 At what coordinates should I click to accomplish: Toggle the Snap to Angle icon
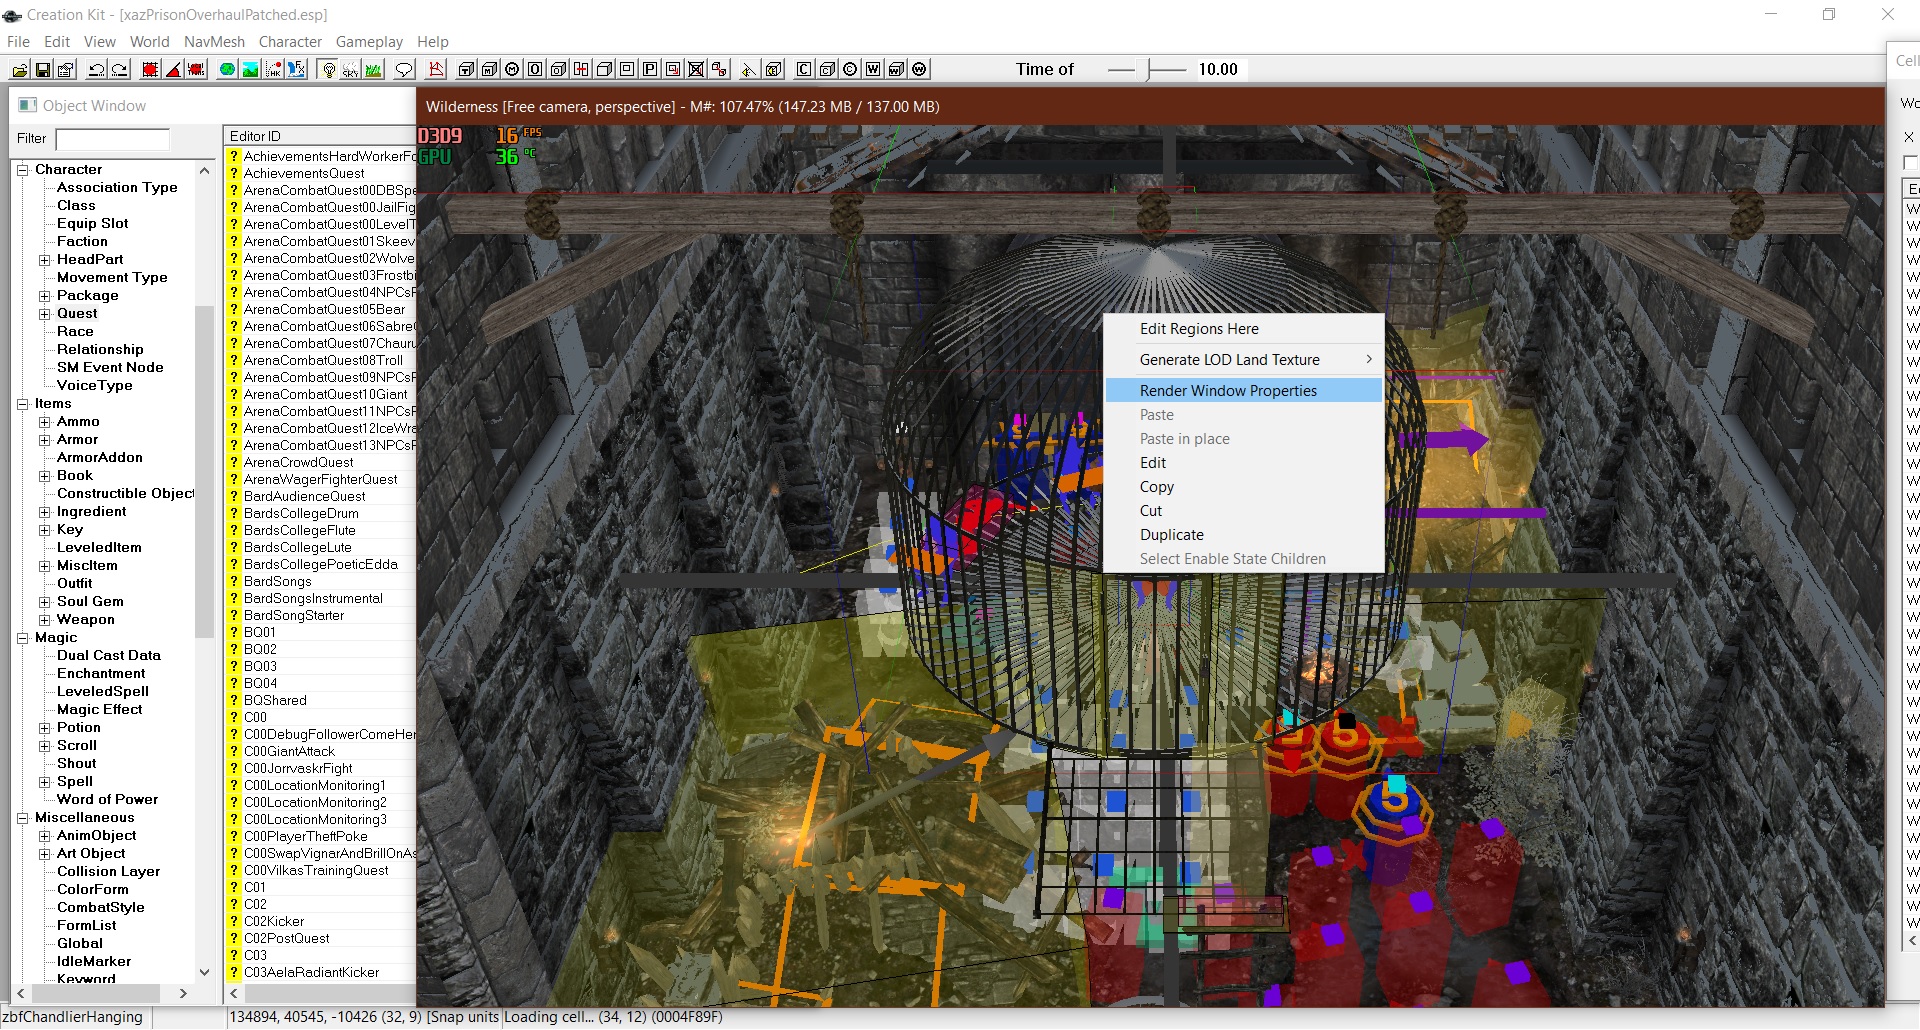174,69
